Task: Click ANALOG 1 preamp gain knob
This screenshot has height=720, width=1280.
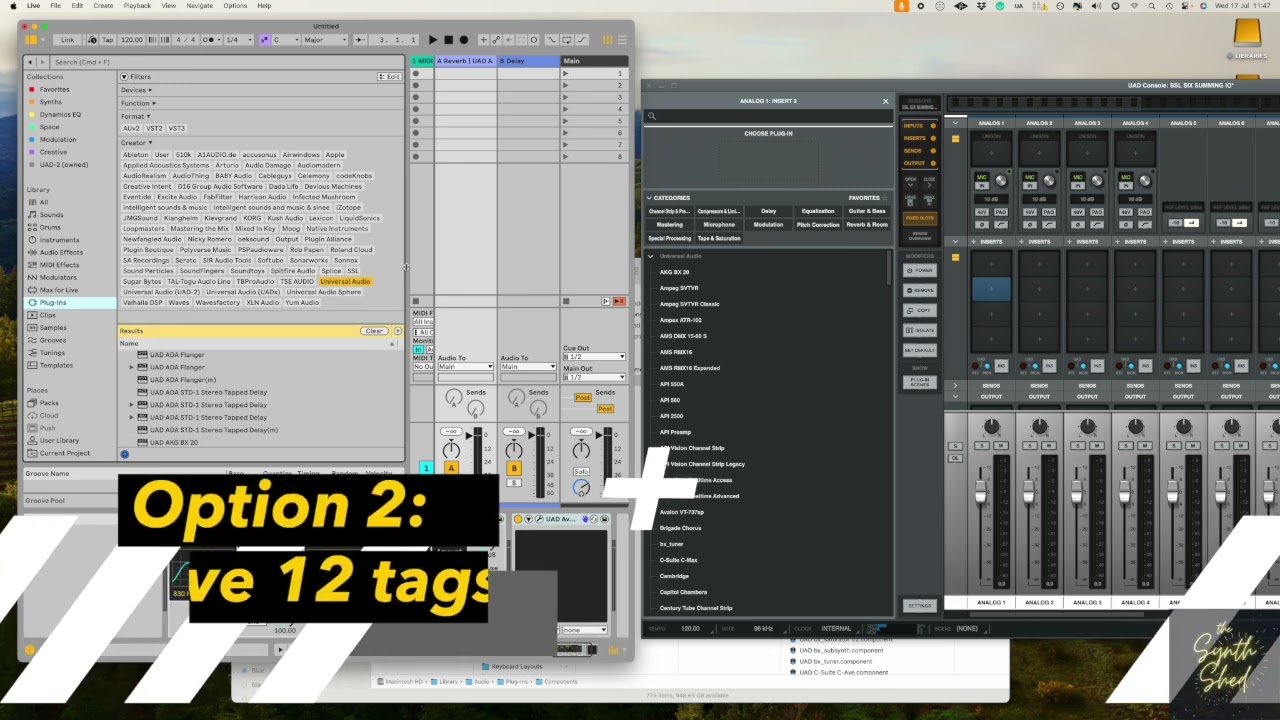Action: coord(1001,181)
